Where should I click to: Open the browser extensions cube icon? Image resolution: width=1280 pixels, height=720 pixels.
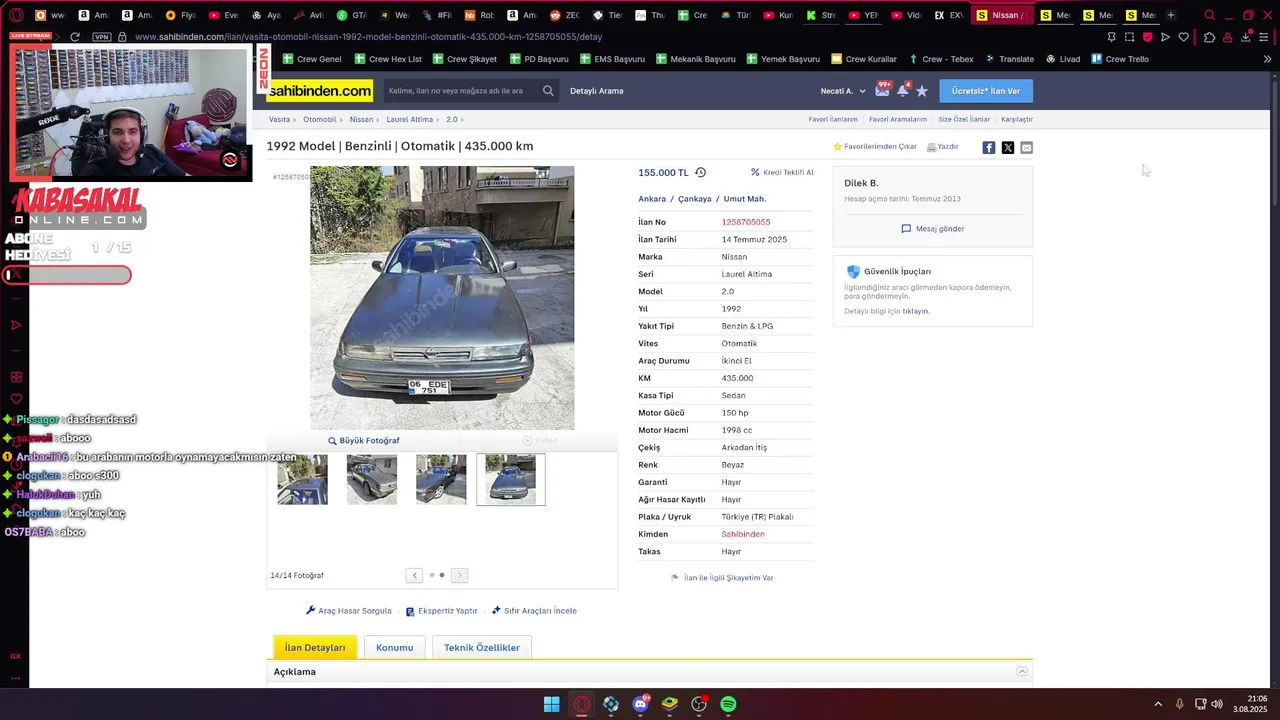(x=1209, y=37)
